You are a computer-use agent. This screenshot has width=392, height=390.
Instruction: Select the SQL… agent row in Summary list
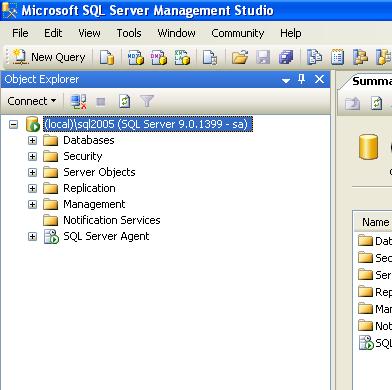pyautogui.click(x=375, y=343)
